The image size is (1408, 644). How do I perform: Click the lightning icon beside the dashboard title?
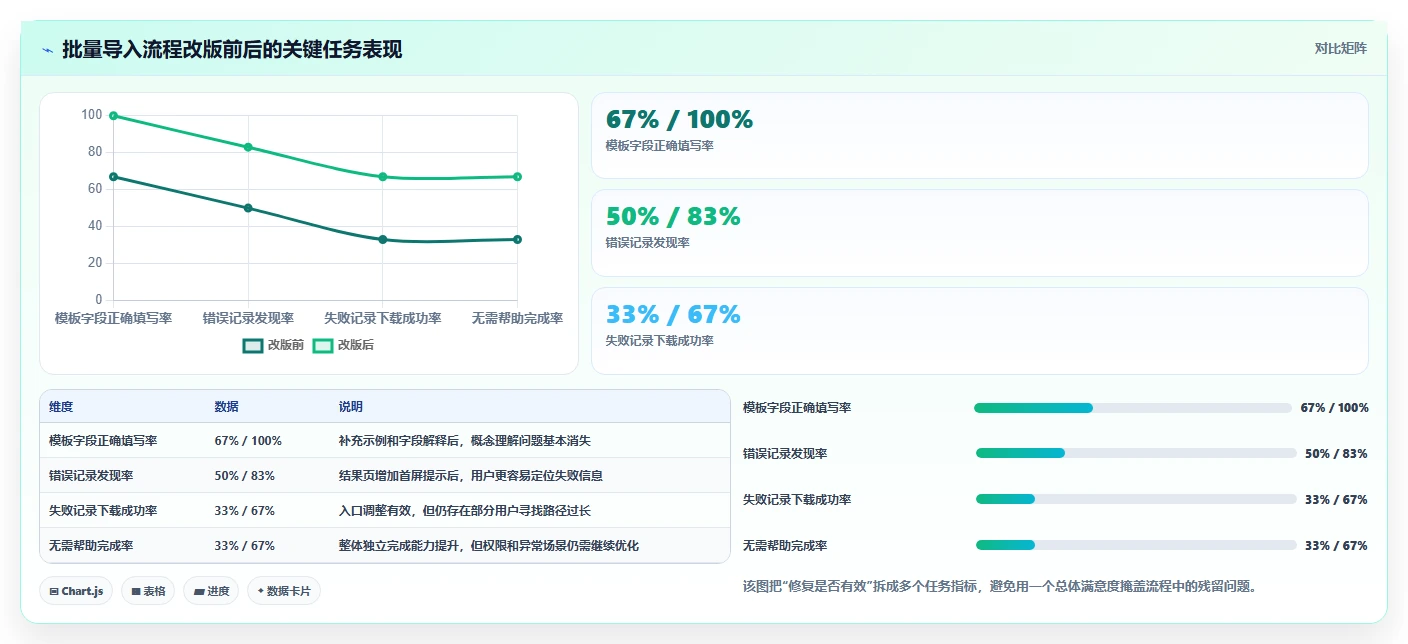(47, 49)
